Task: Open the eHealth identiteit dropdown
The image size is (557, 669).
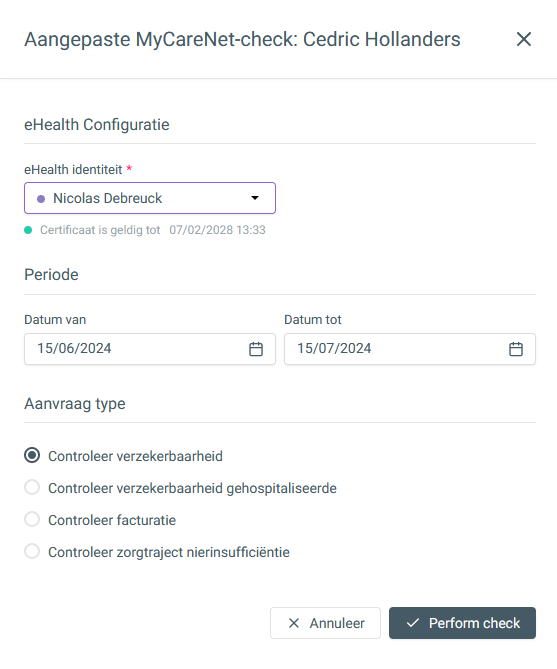Action: coord(150,198)
